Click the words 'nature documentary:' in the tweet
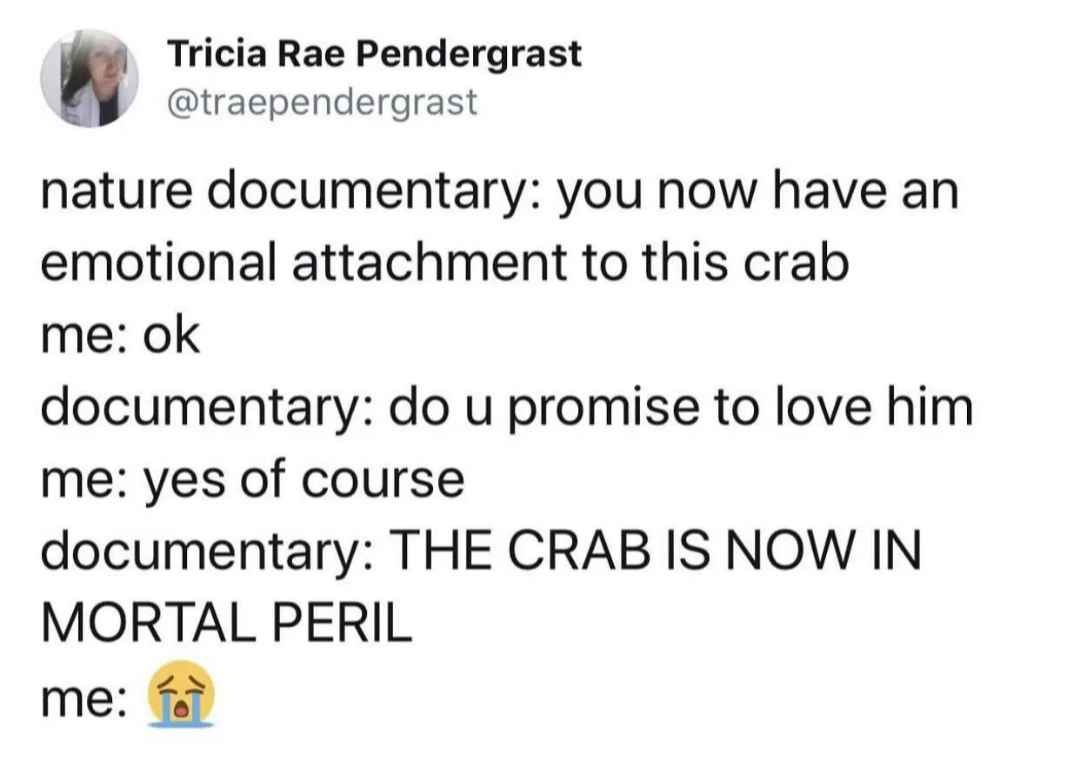This screenshot has height=773, width=1080. (292, 191)
